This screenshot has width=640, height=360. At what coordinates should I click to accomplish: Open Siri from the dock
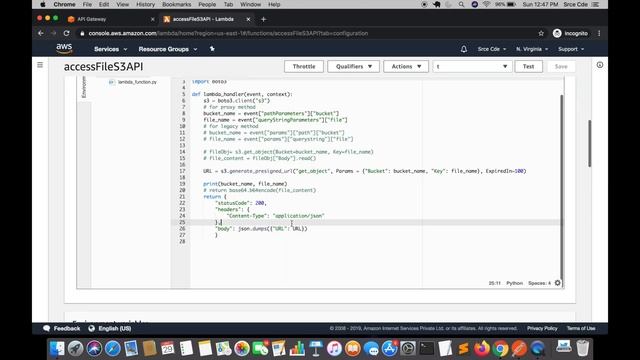tap(94, 349)
